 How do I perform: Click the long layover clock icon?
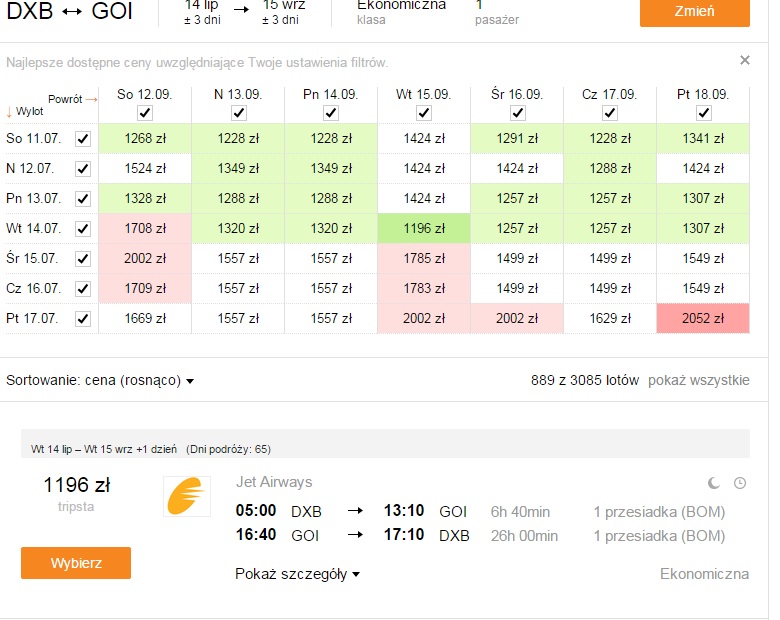tap(740, 483)
